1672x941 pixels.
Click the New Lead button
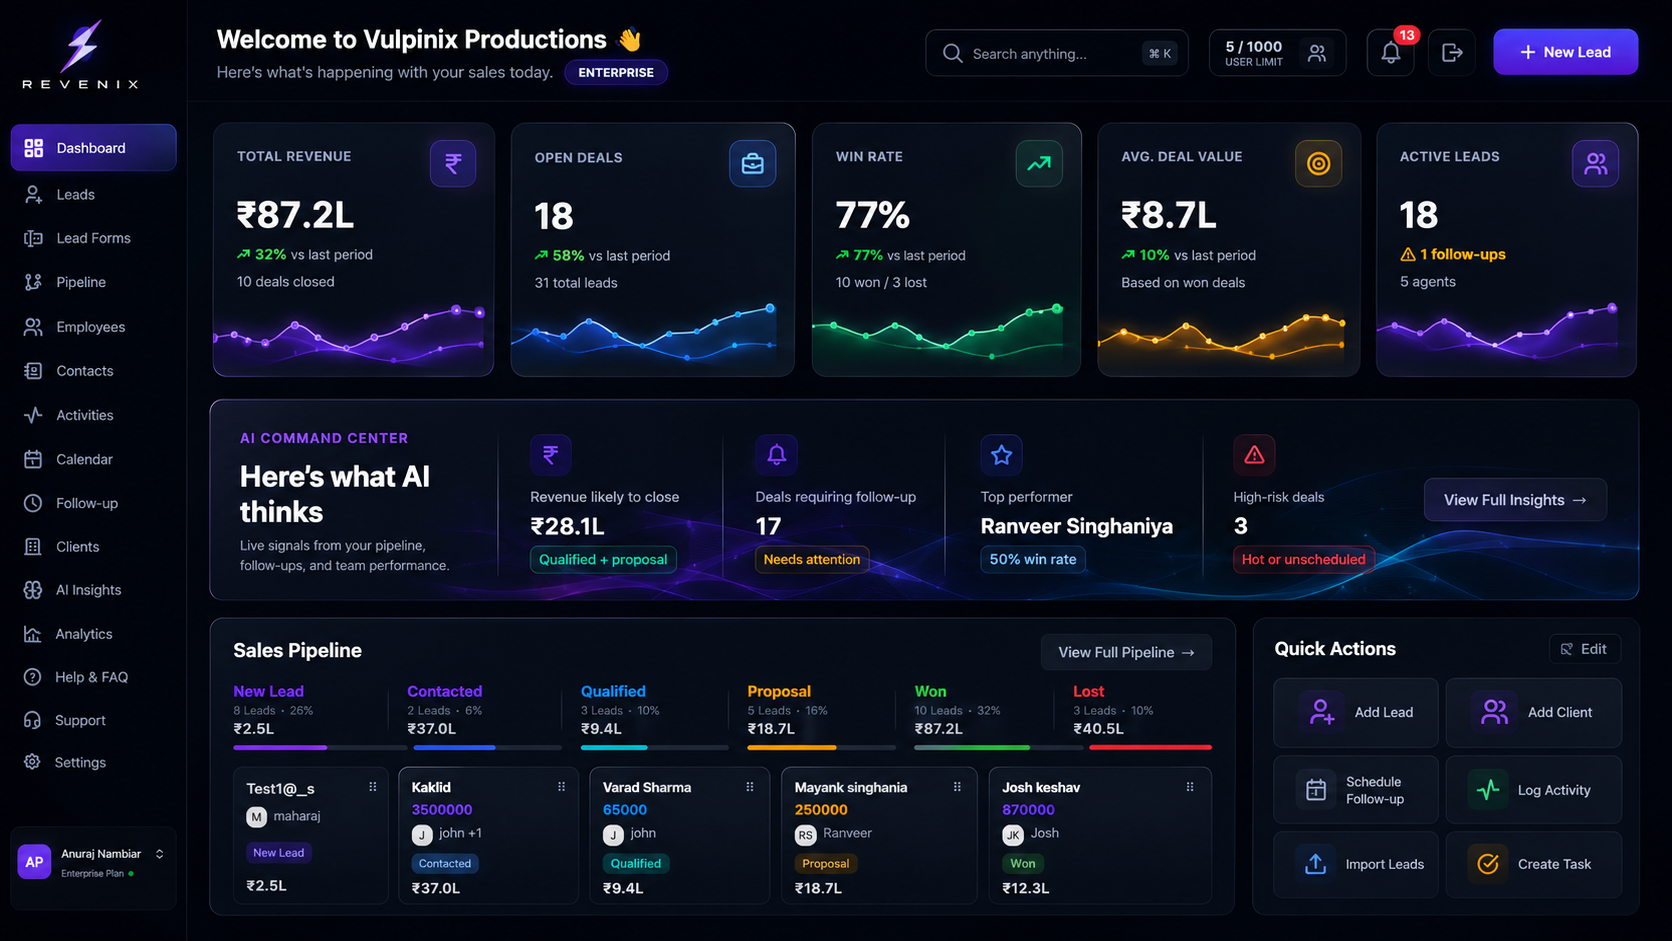1565,52
